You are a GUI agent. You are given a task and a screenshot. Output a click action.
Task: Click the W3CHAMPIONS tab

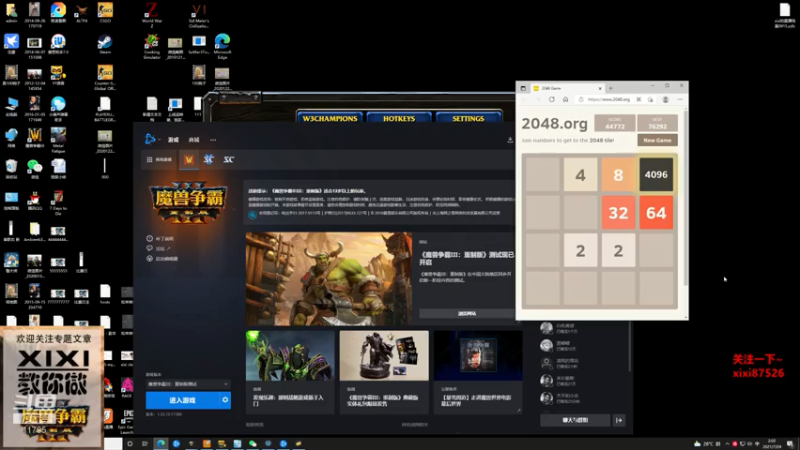[330, 118]
